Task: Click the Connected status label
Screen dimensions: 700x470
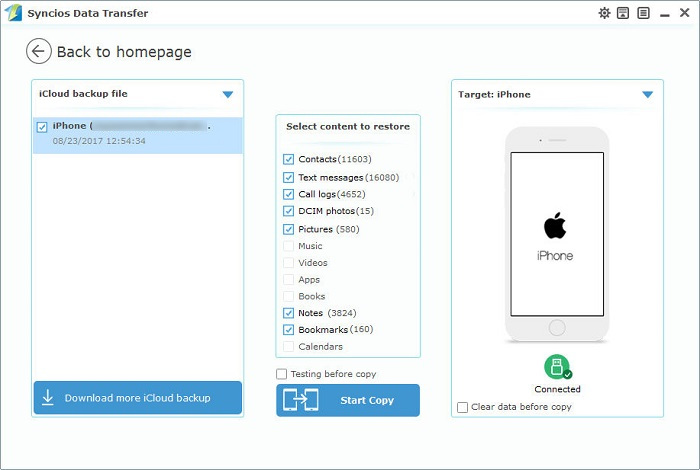Action: tap(557, 389)
